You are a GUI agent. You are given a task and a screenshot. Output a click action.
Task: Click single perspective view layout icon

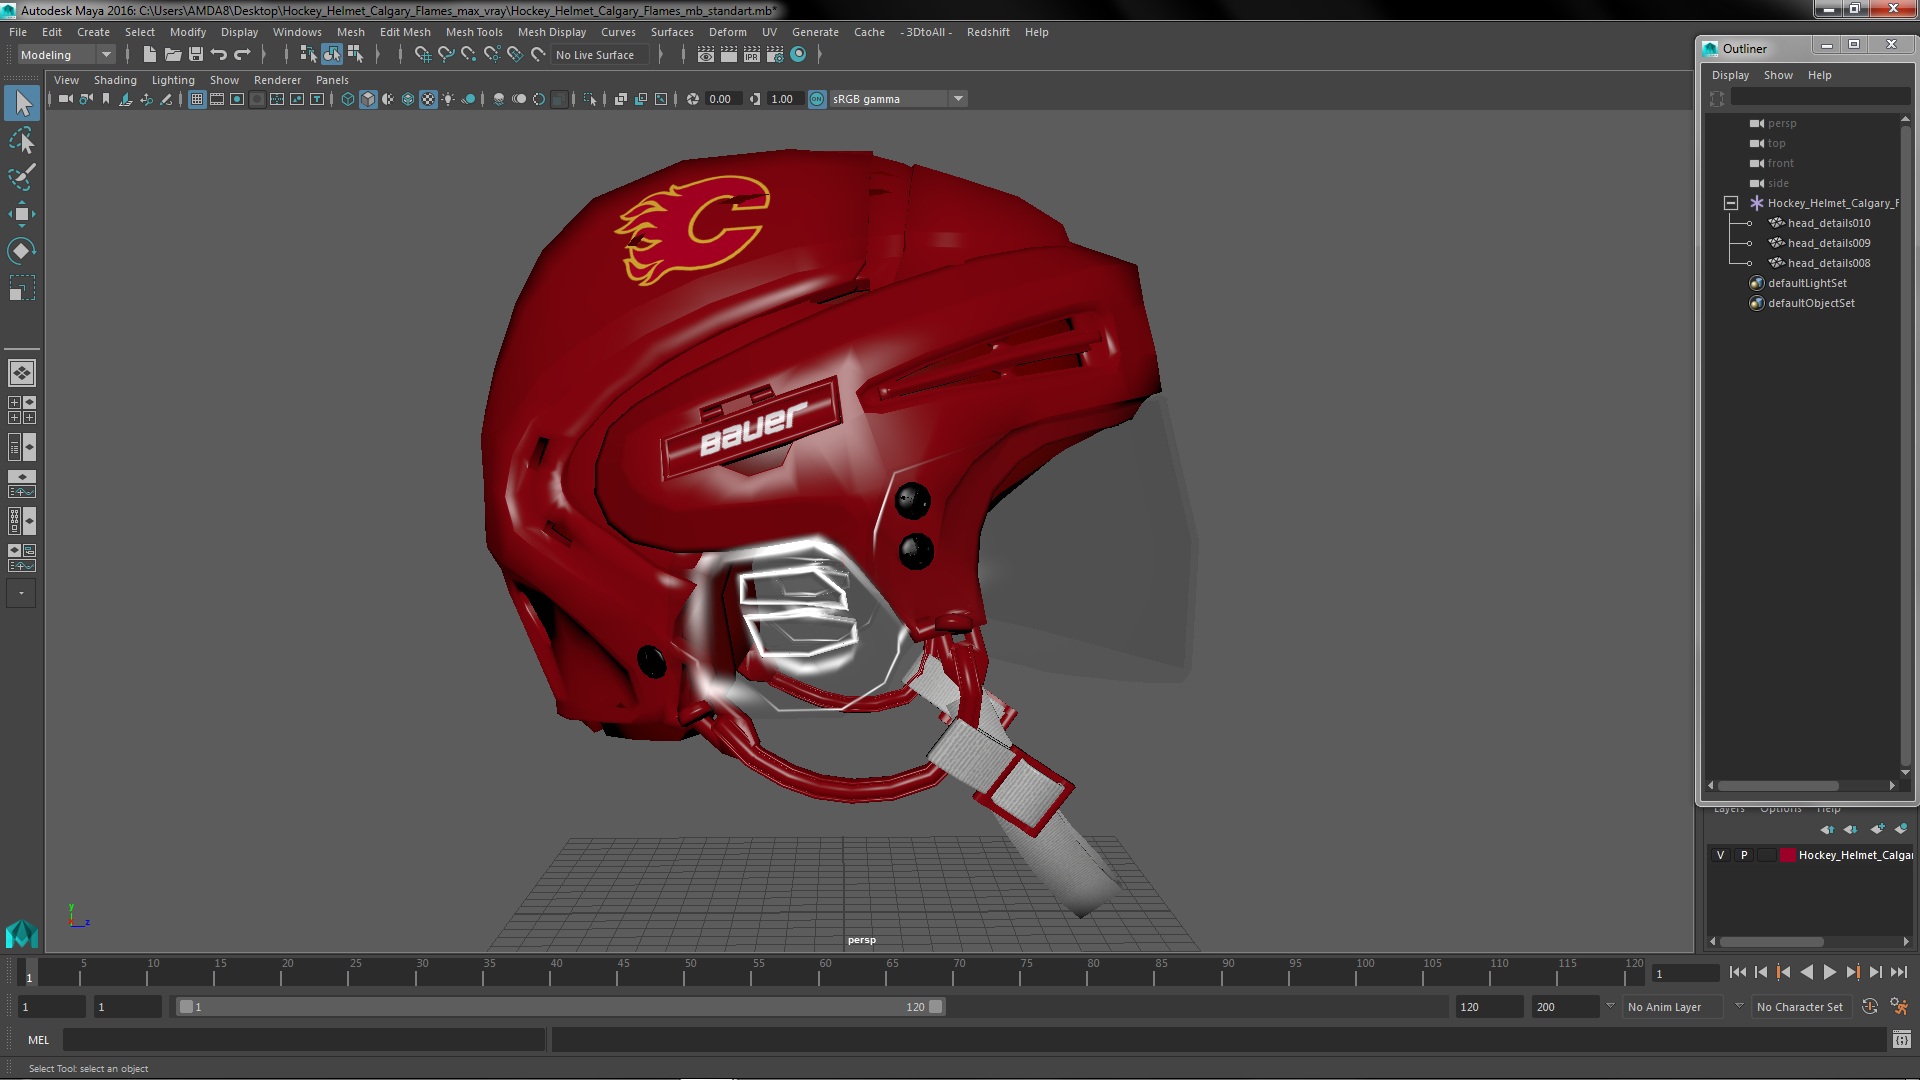(x=22, y=373)
